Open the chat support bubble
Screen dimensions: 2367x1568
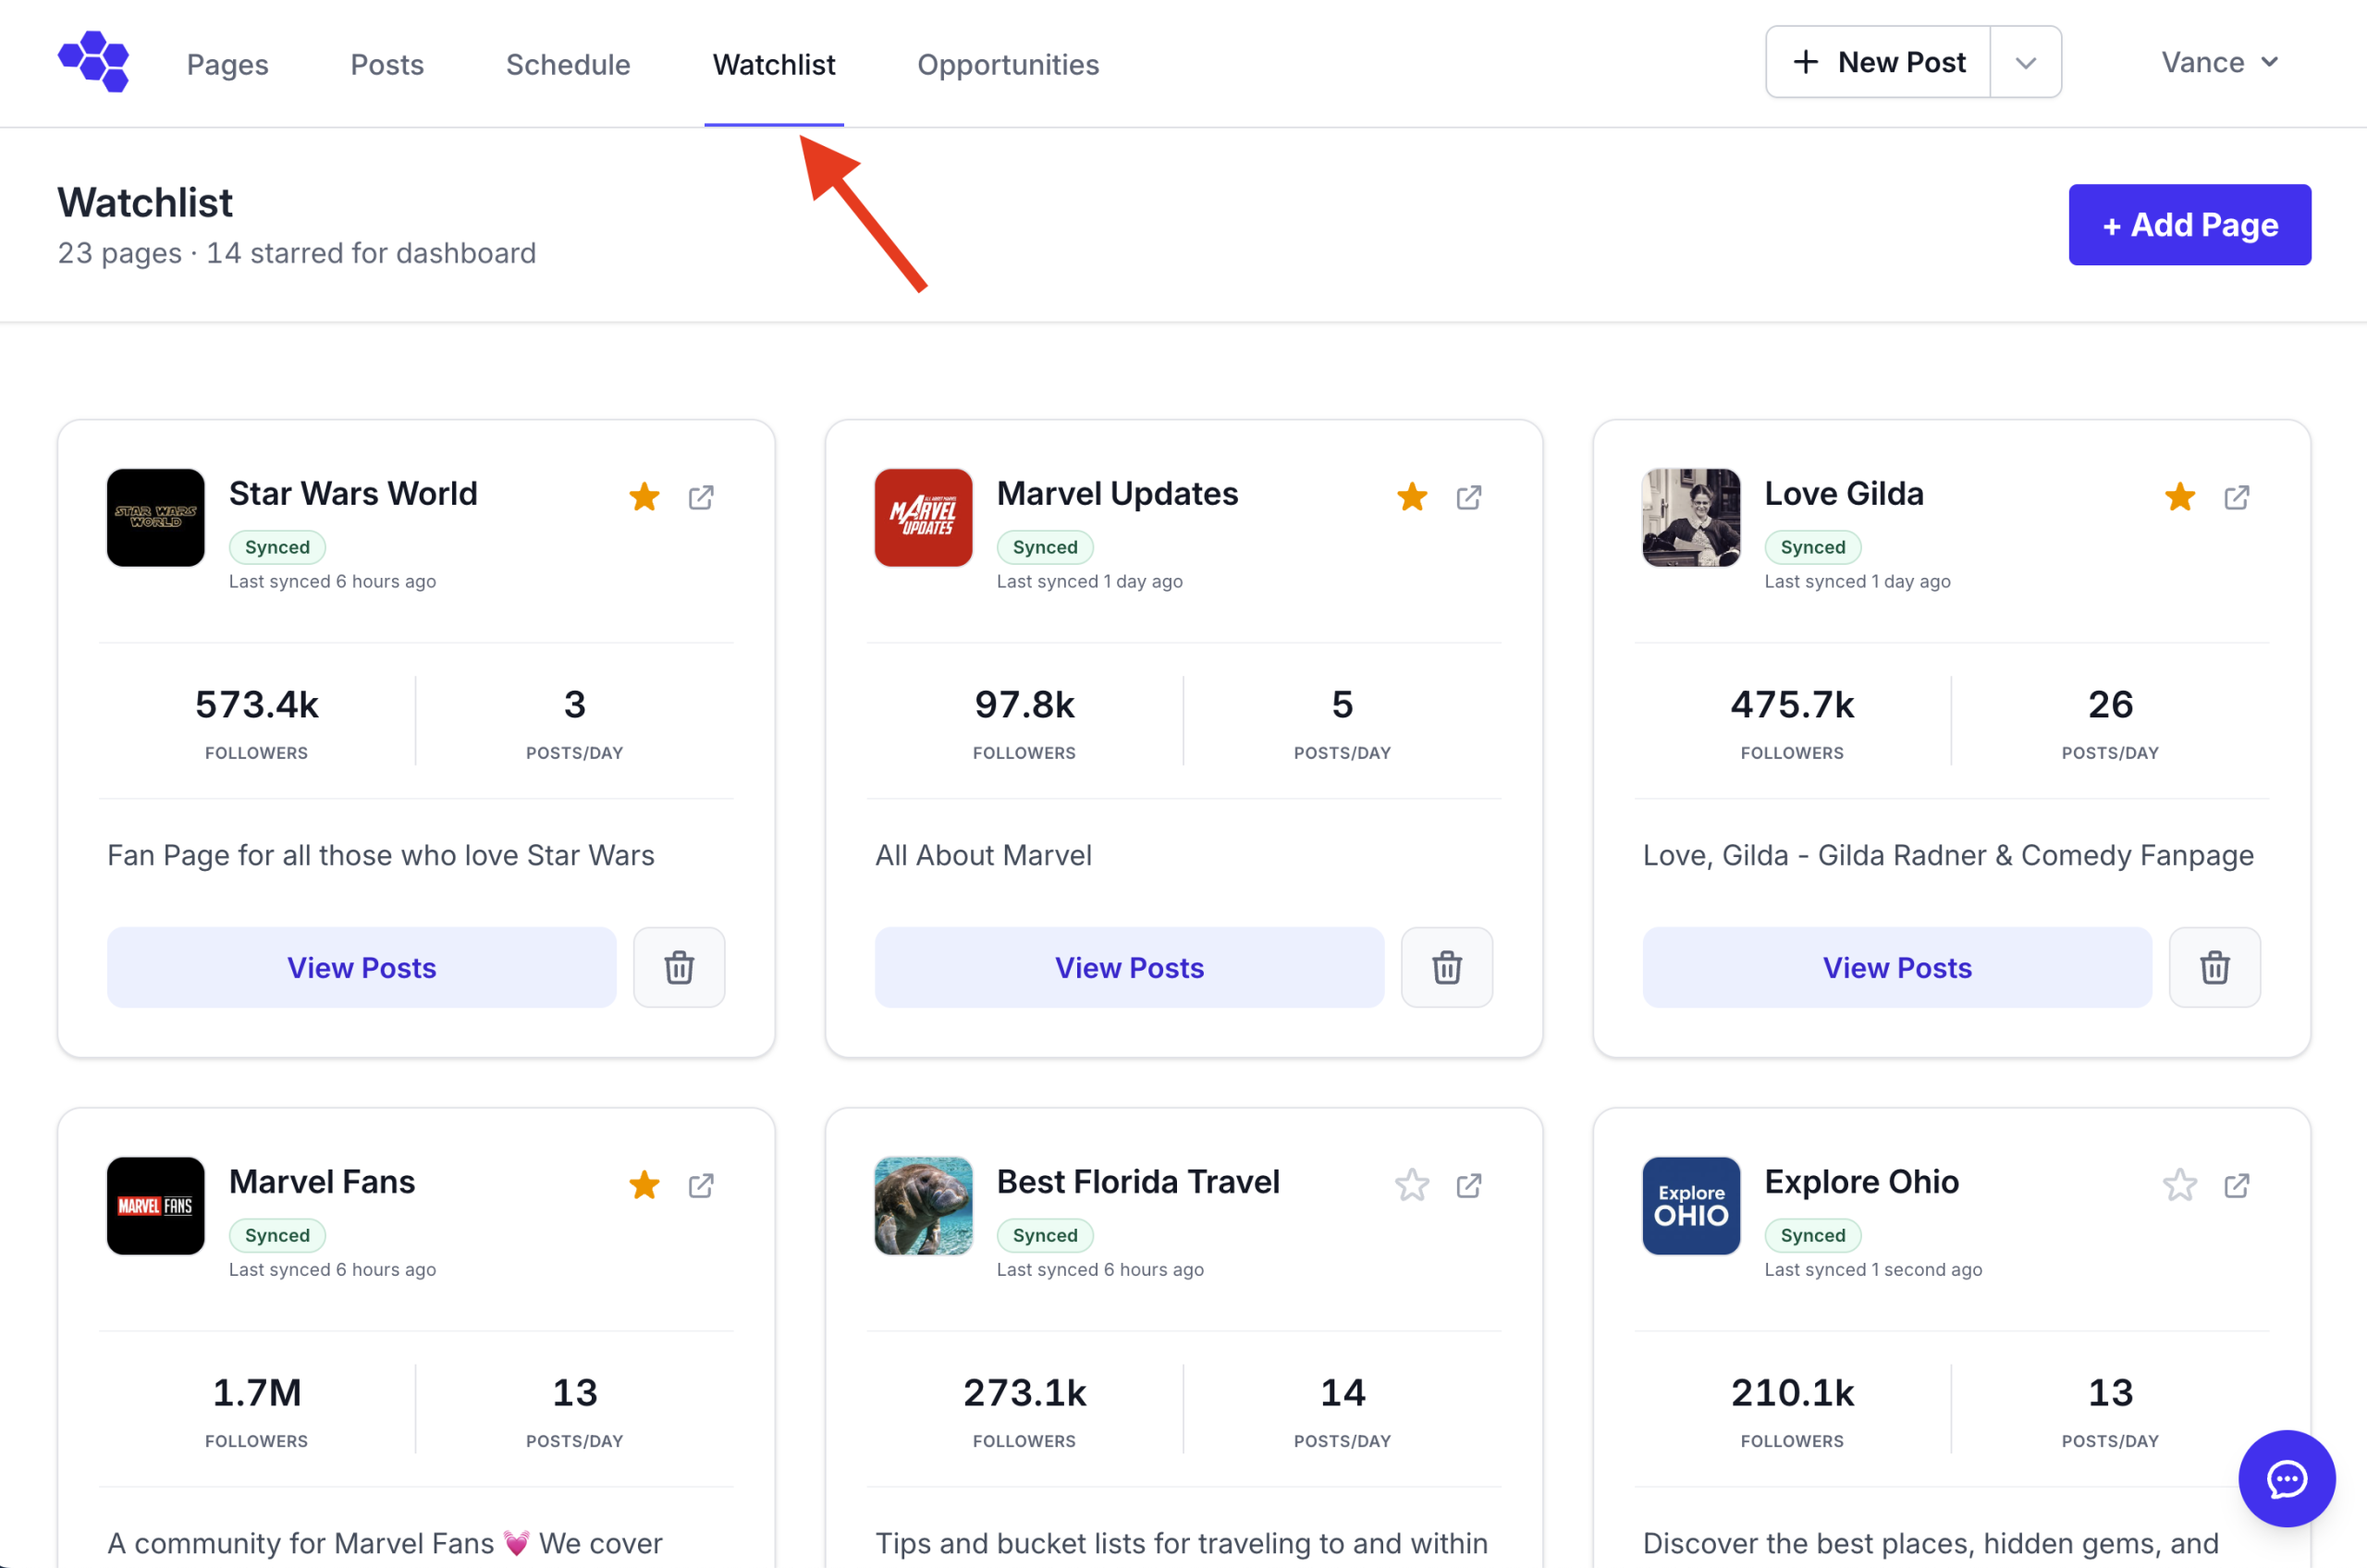(x=2287, y=1478)
